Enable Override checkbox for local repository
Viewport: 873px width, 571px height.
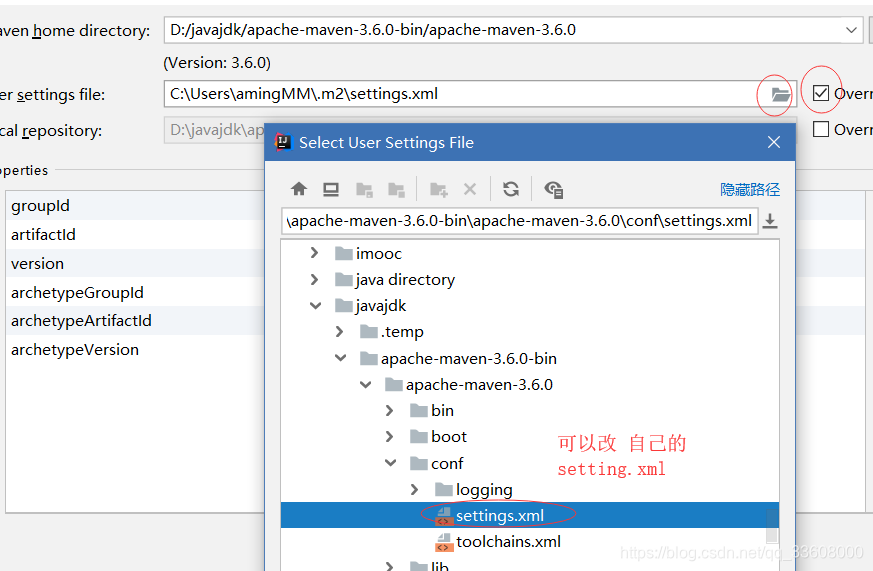(821, 129)
